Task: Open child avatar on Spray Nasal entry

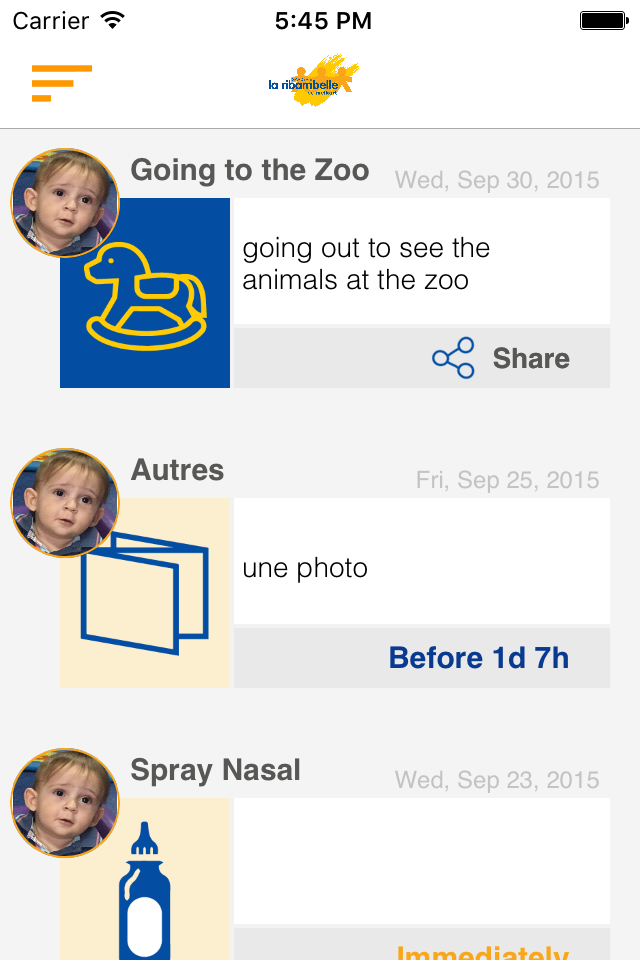Action: click(x=65, y=803)
